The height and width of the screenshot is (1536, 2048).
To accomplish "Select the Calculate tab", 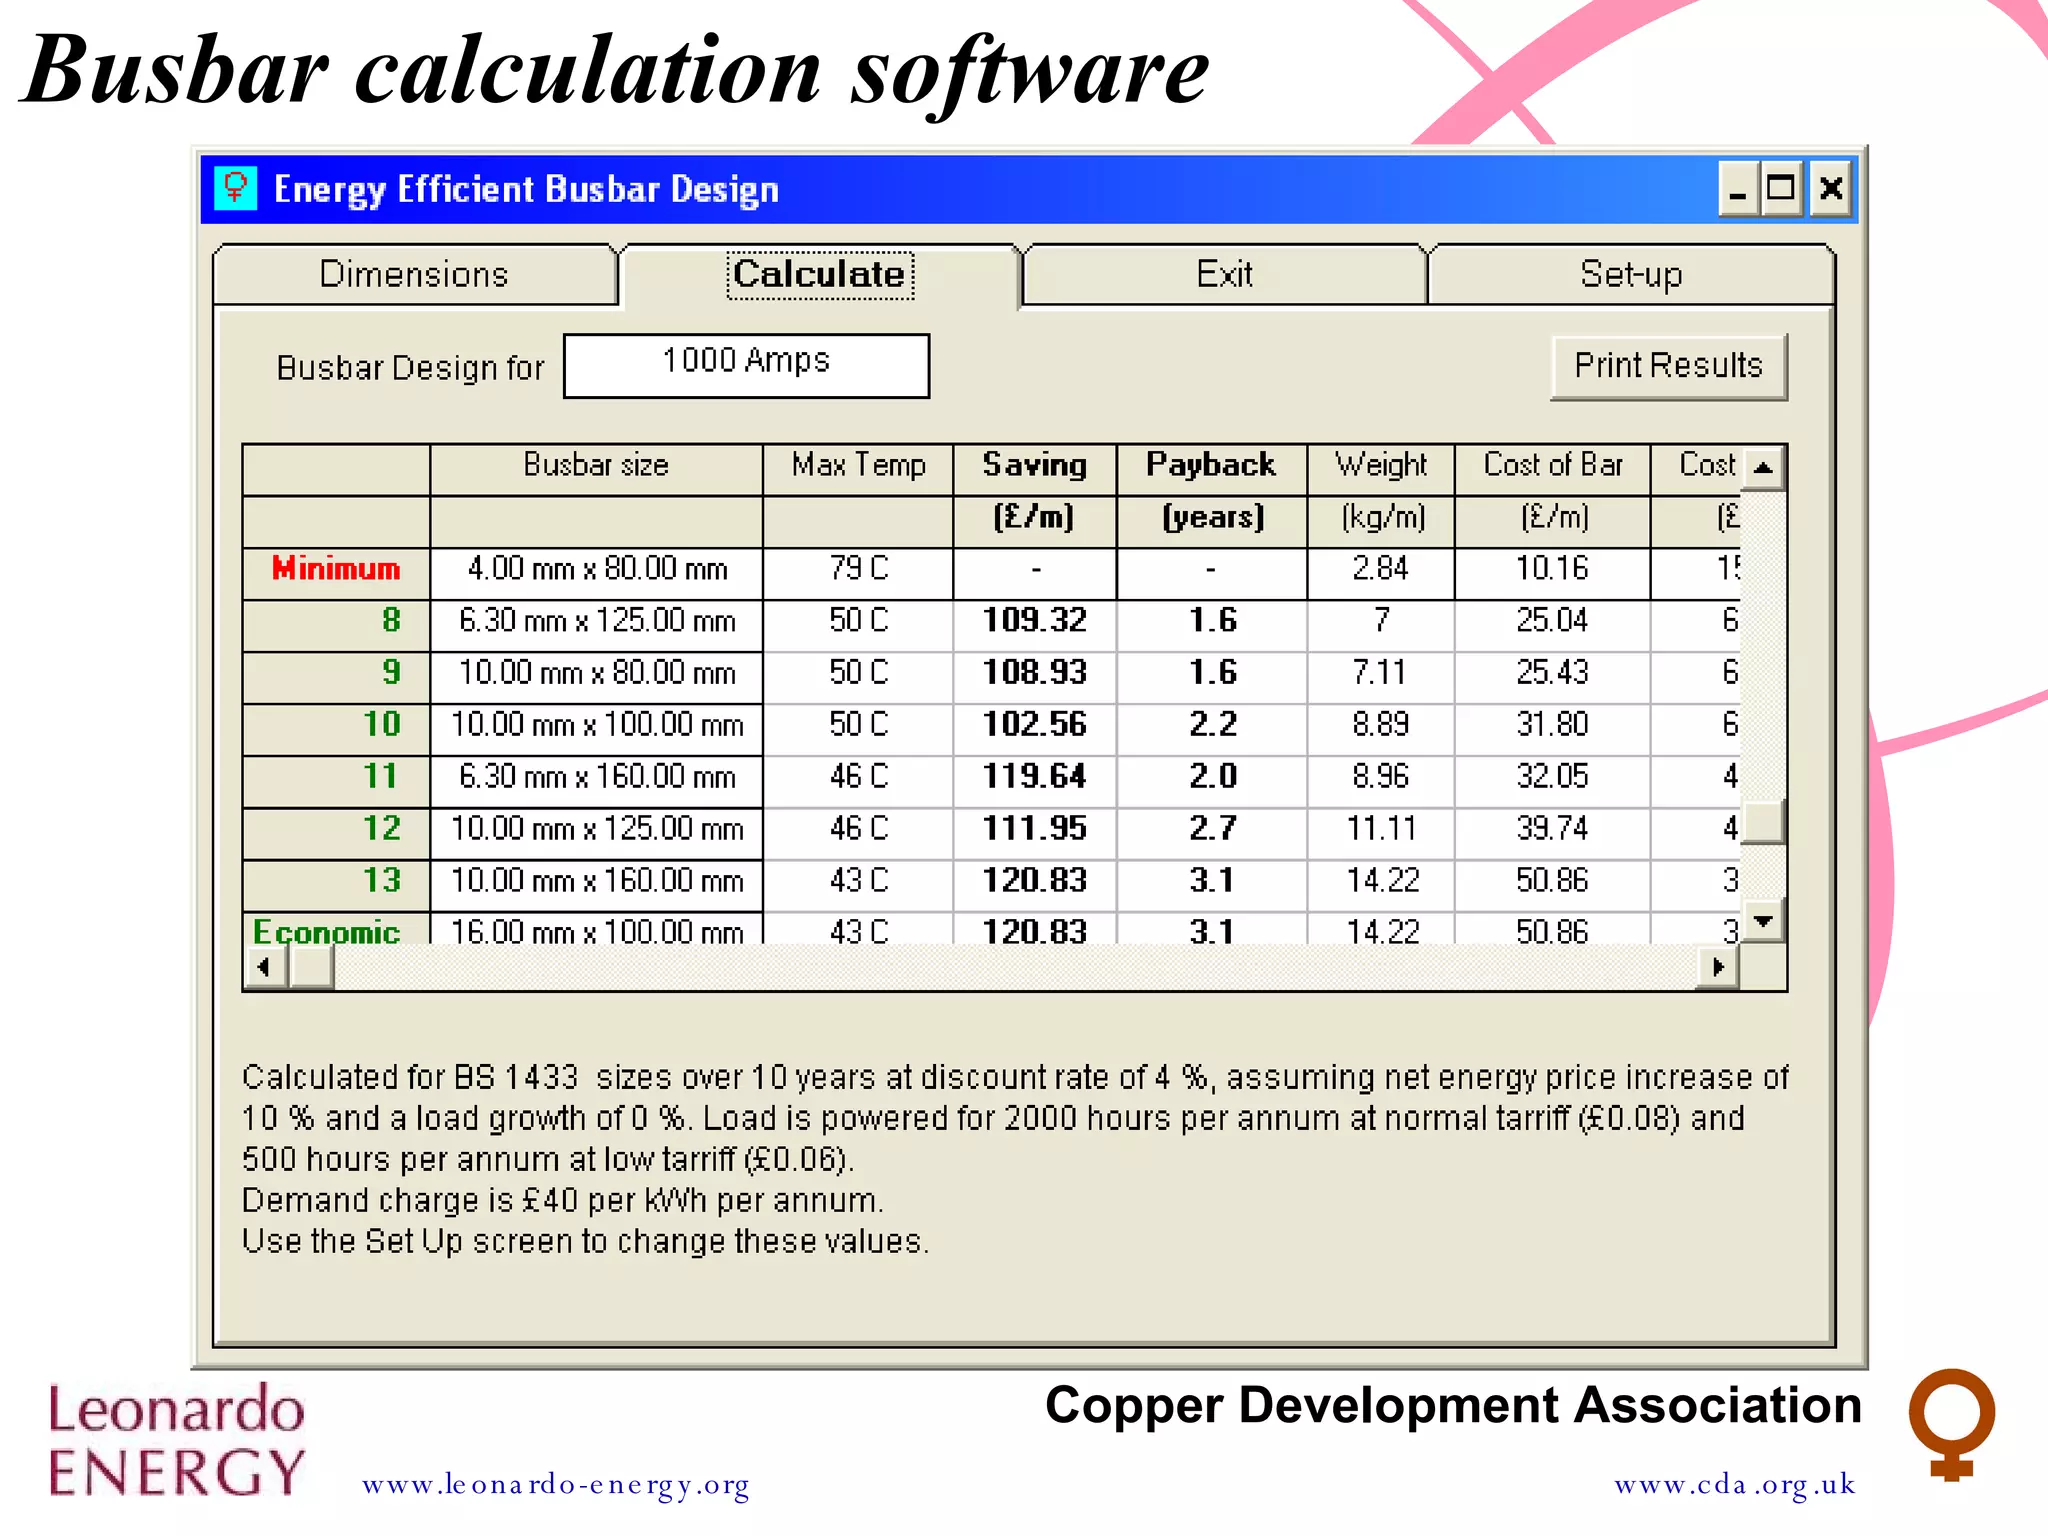I will click(819, 275).
